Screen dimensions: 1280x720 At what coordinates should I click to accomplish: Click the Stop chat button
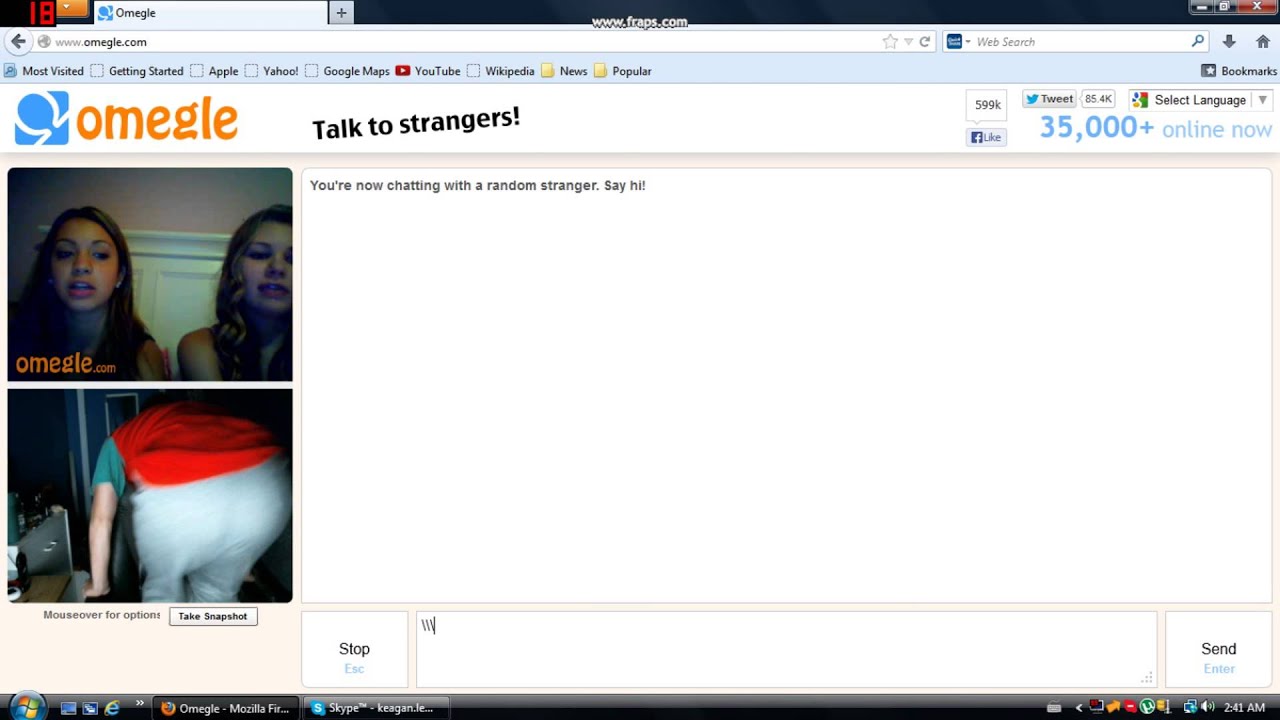tap(354, 650)
